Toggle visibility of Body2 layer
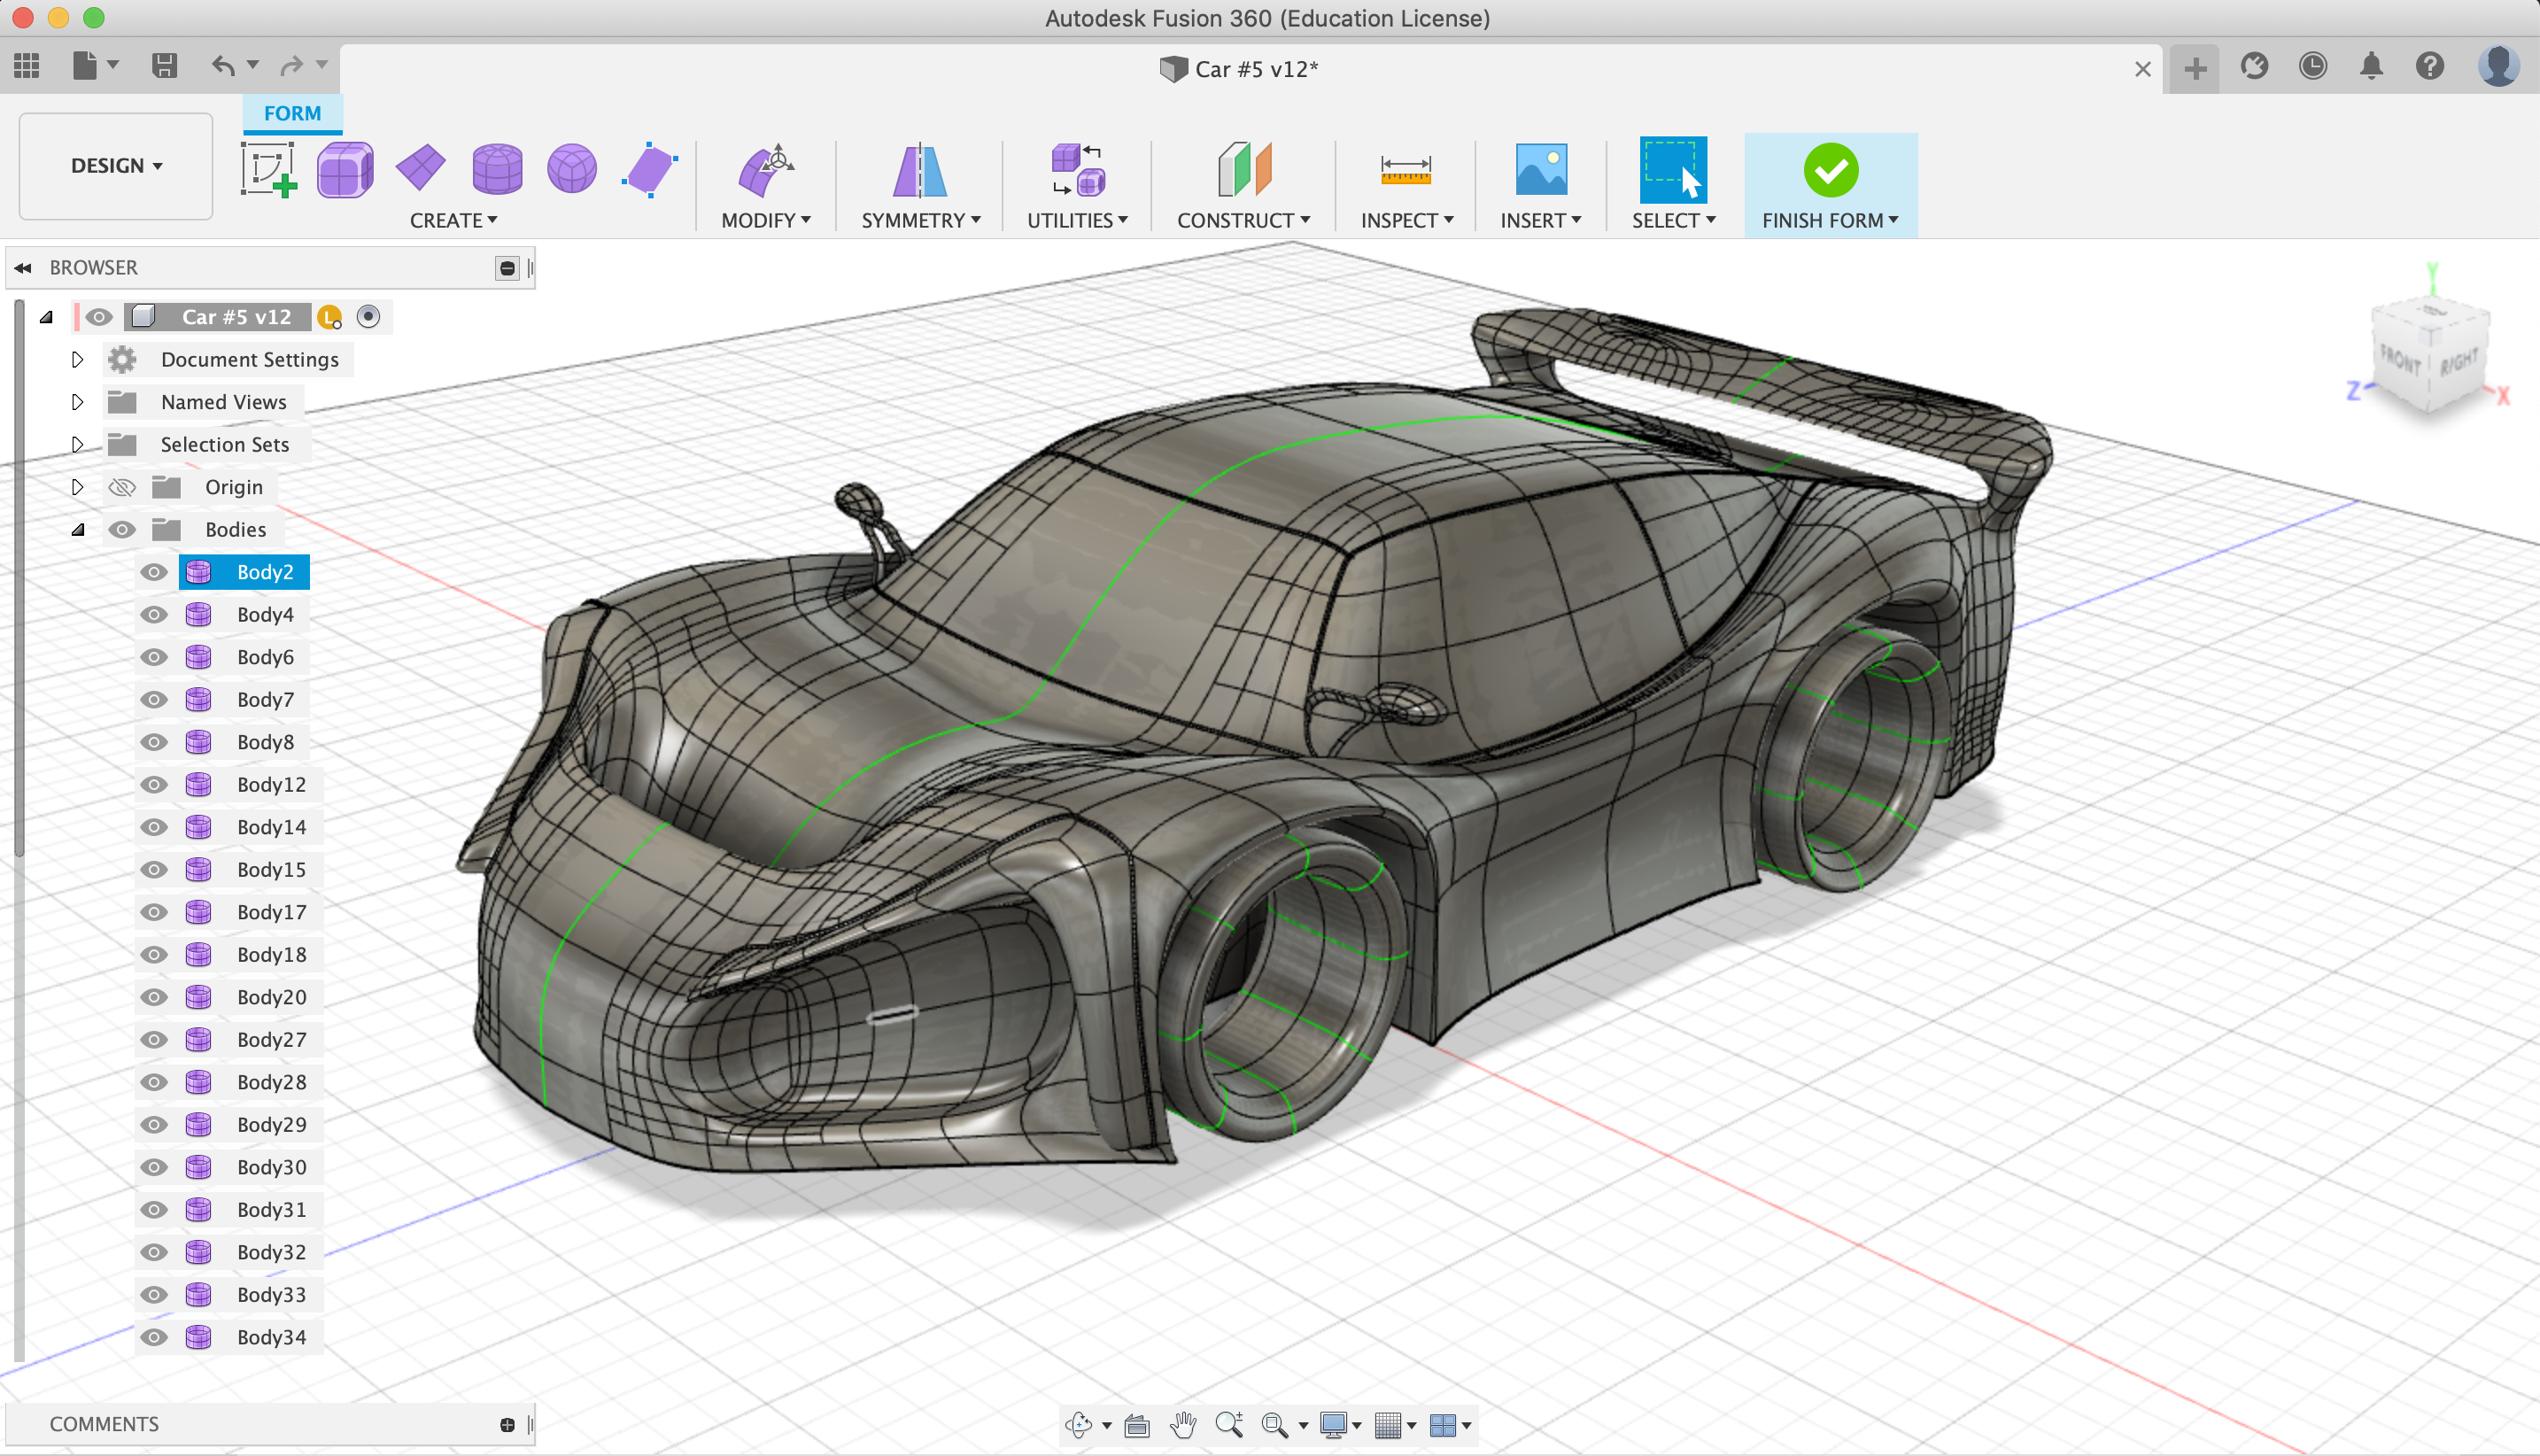The width and height of the screenshot is (2540, 1456). click(155, 572)
